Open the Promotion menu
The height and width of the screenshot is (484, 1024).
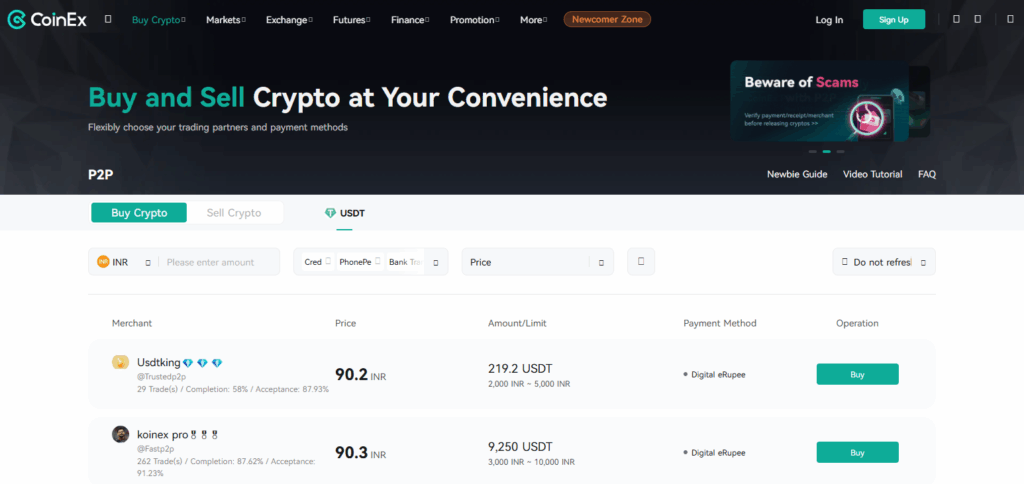(x=475, y=20)
